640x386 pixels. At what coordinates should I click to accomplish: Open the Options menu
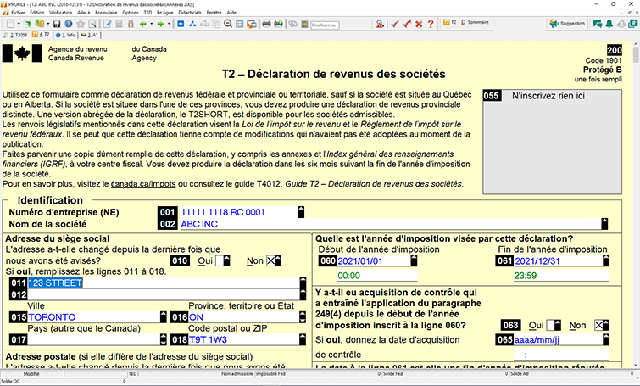pyautogui.click(x=130, y=13)
